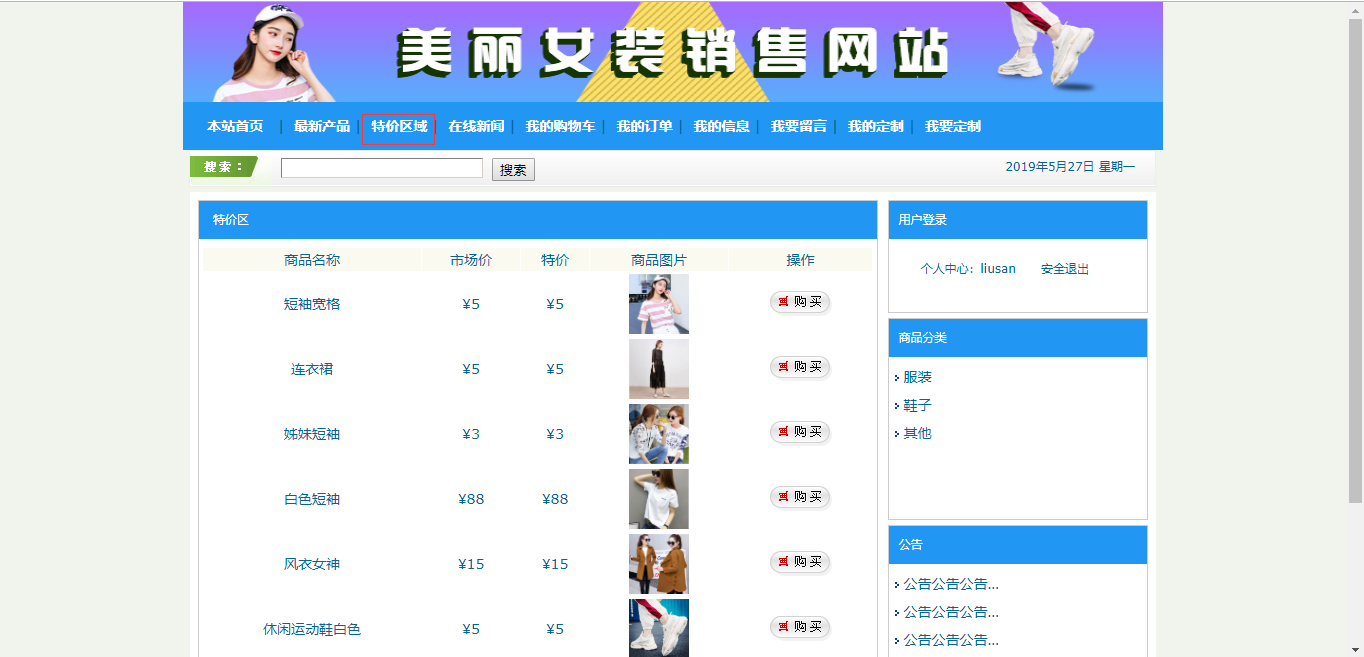This screenshot has height=657, width=1364.
Task: Open the 短袖宽格 product name link
Action: pos(312,304)
